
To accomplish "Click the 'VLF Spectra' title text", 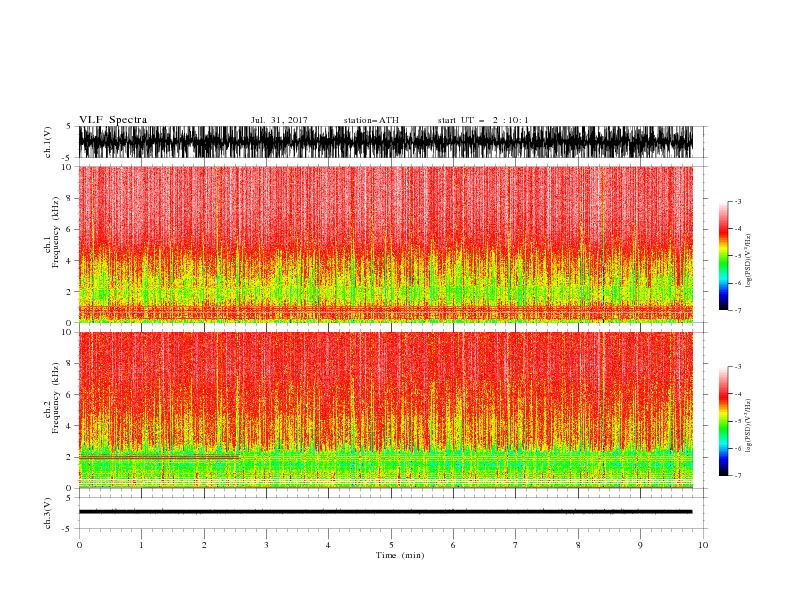I will coord(113,120).
